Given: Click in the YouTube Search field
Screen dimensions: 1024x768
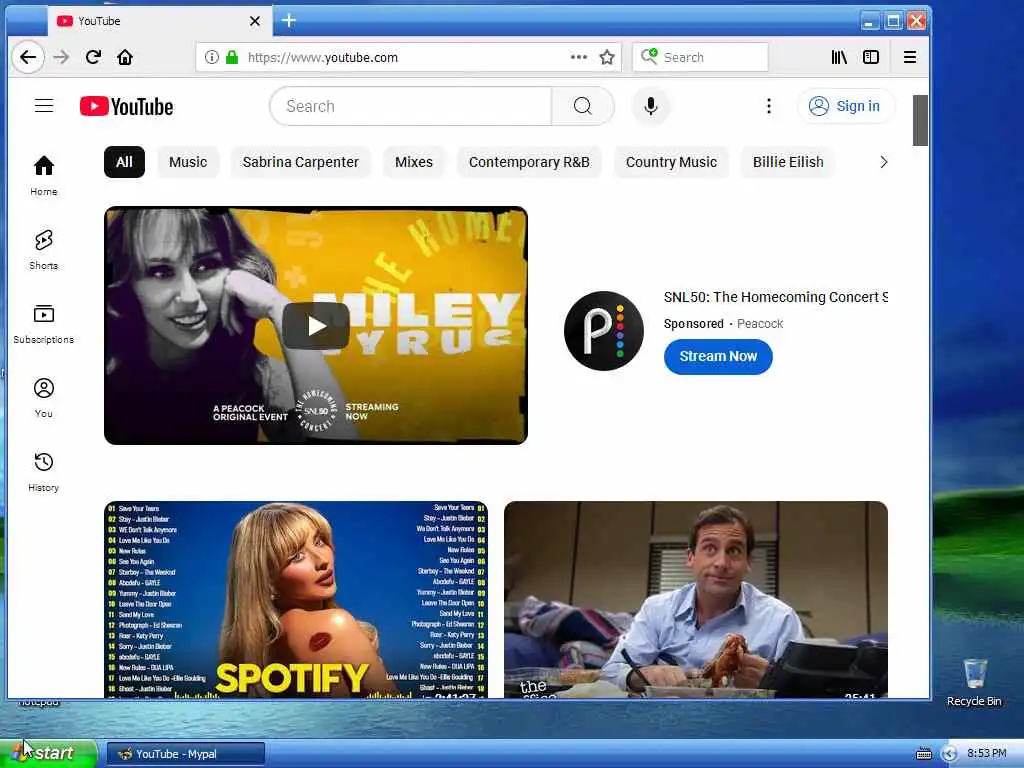Looking at the screenshot, I should pyautogui.click(x=411, y=106).
